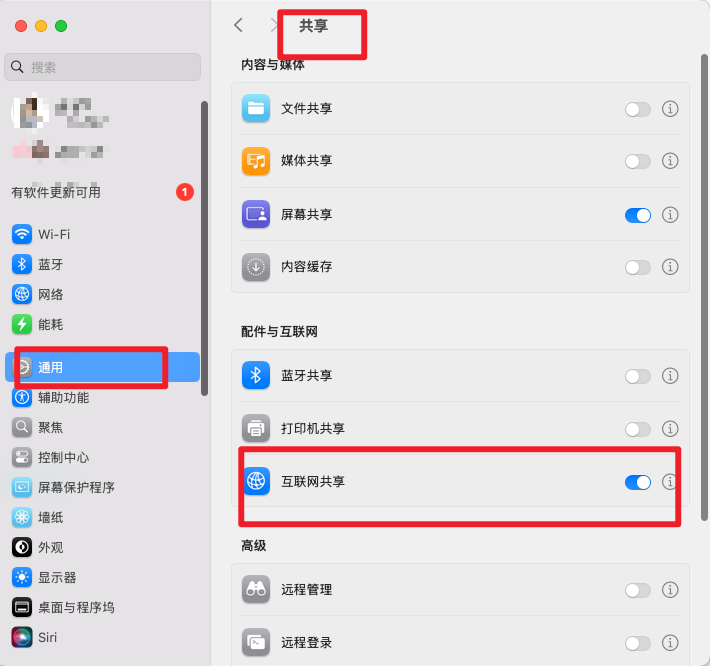Enable 远程登录 switch
The image size is (710, 666).
click(638, 643)
